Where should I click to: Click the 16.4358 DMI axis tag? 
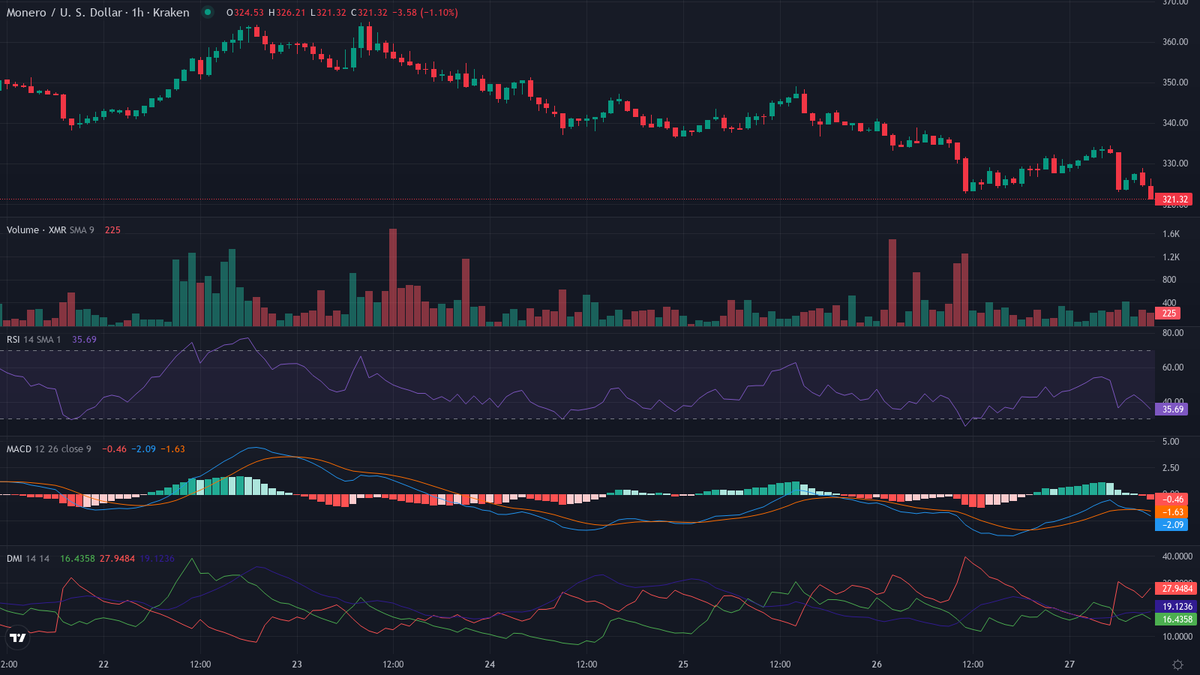[1175, 620]
